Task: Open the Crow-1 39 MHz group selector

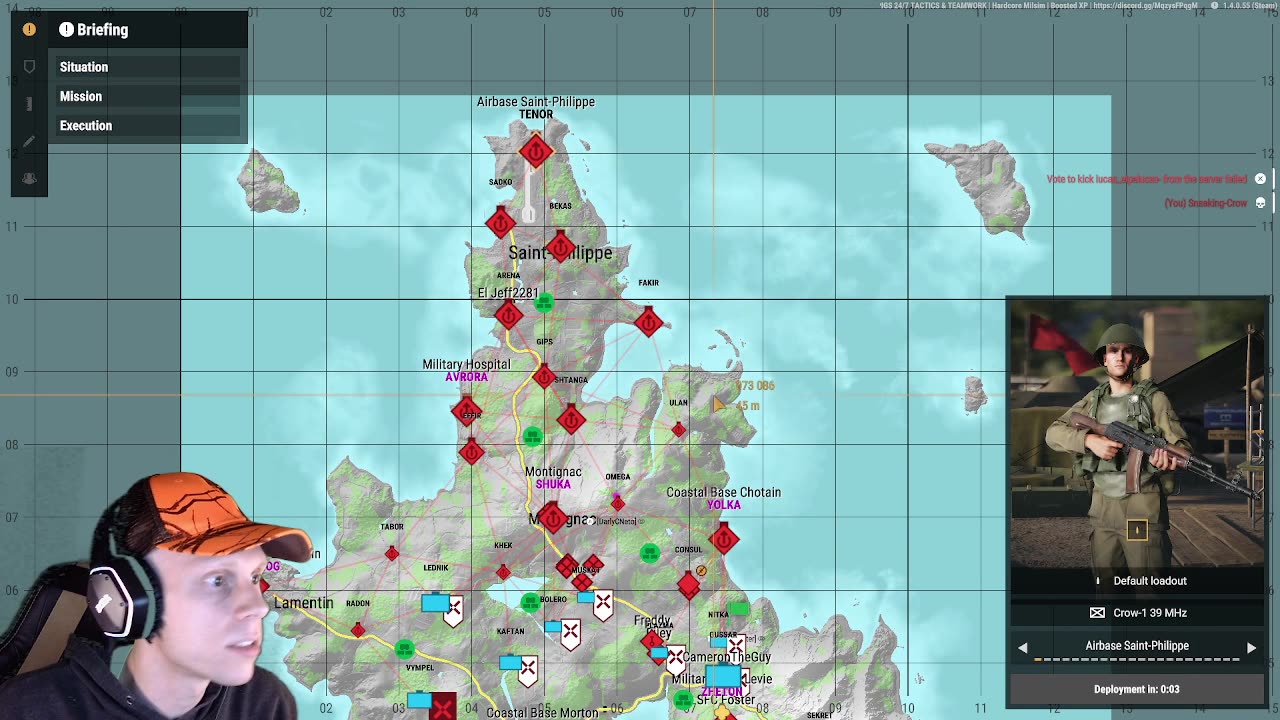Action: 1137,613
